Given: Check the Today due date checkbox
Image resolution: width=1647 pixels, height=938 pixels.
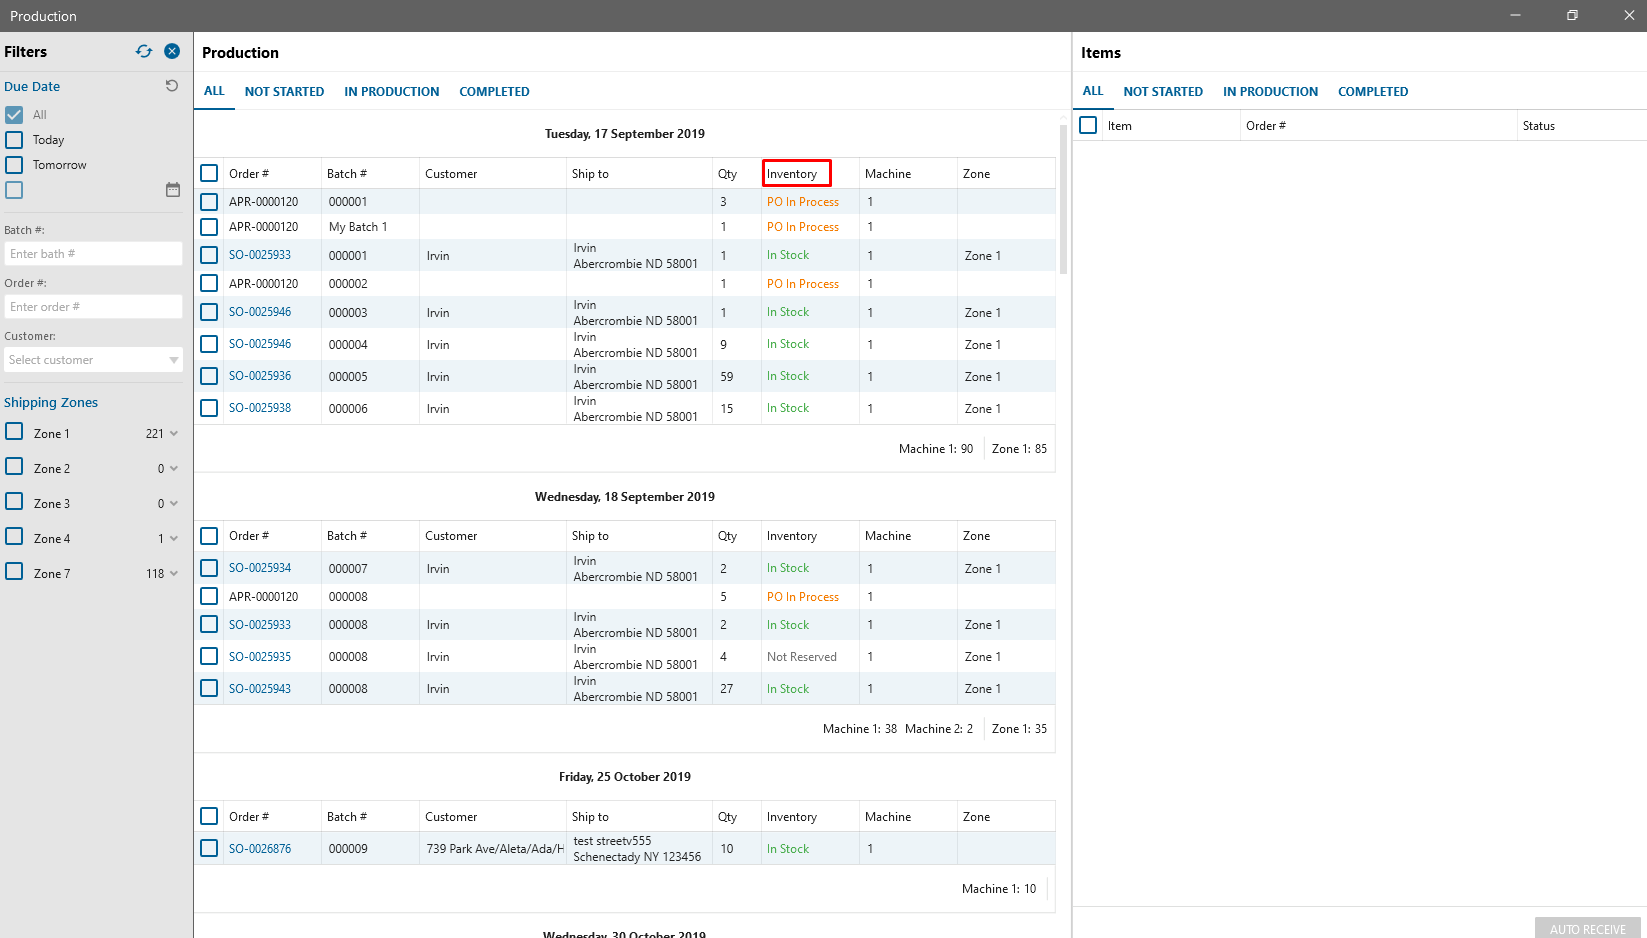Looking at the screenshot, I should coord(14,140).
